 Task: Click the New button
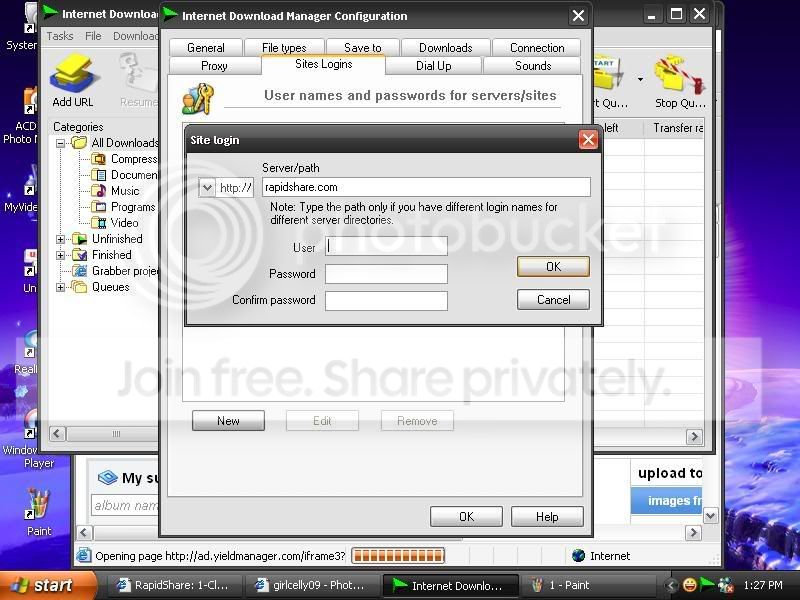point(228,420)
